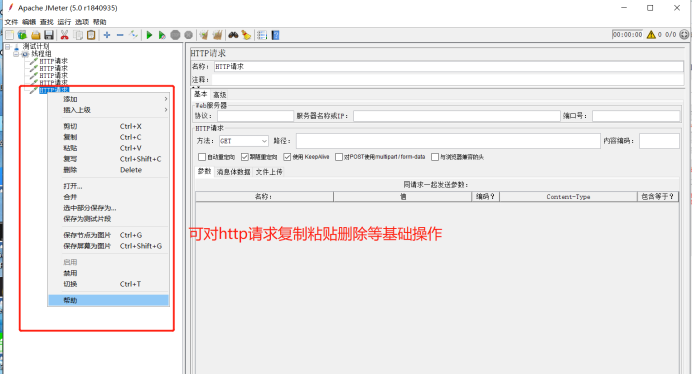Screen dimensions: 692x374
Task: Open the 选项 menu in menu bar
Action: click(82, 22)
